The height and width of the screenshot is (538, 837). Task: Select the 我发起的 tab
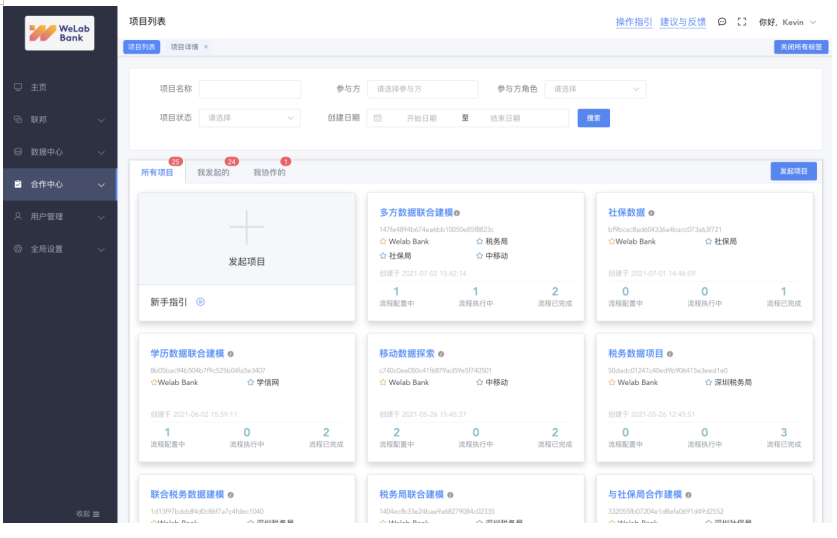pyautogui.click(x=213, y=172)
